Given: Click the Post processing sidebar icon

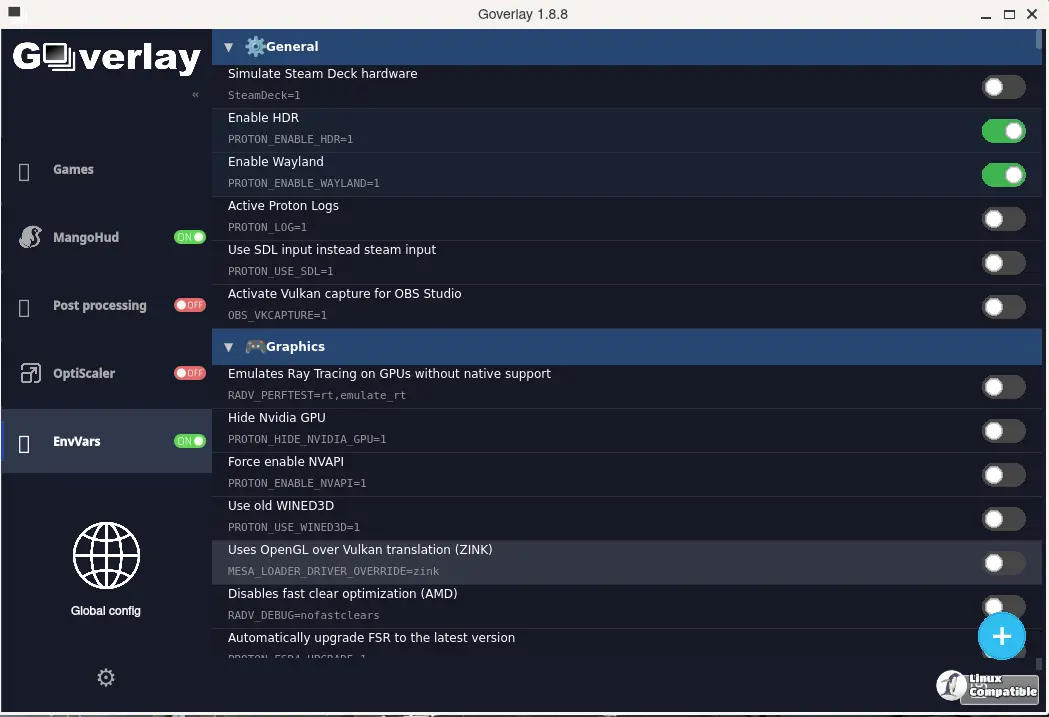Looking at the screenshot, I should tap(24, 308).
